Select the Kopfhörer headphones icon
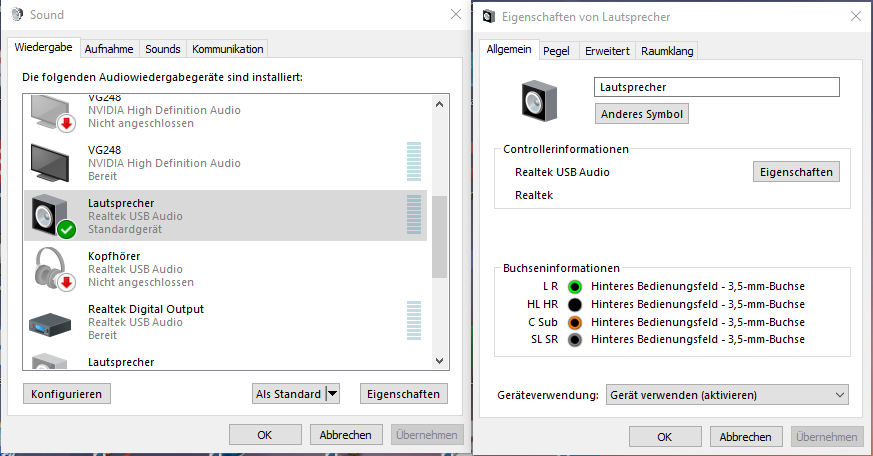873x456 pixels. coord(53,269)
